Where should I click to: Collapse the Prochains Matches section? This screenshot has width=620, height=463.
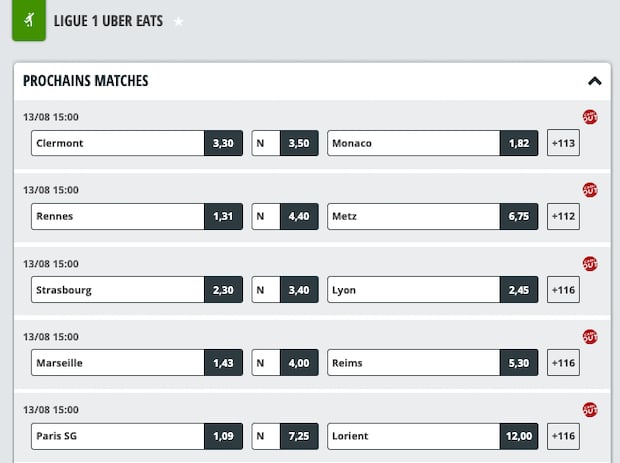pos(594,81)
